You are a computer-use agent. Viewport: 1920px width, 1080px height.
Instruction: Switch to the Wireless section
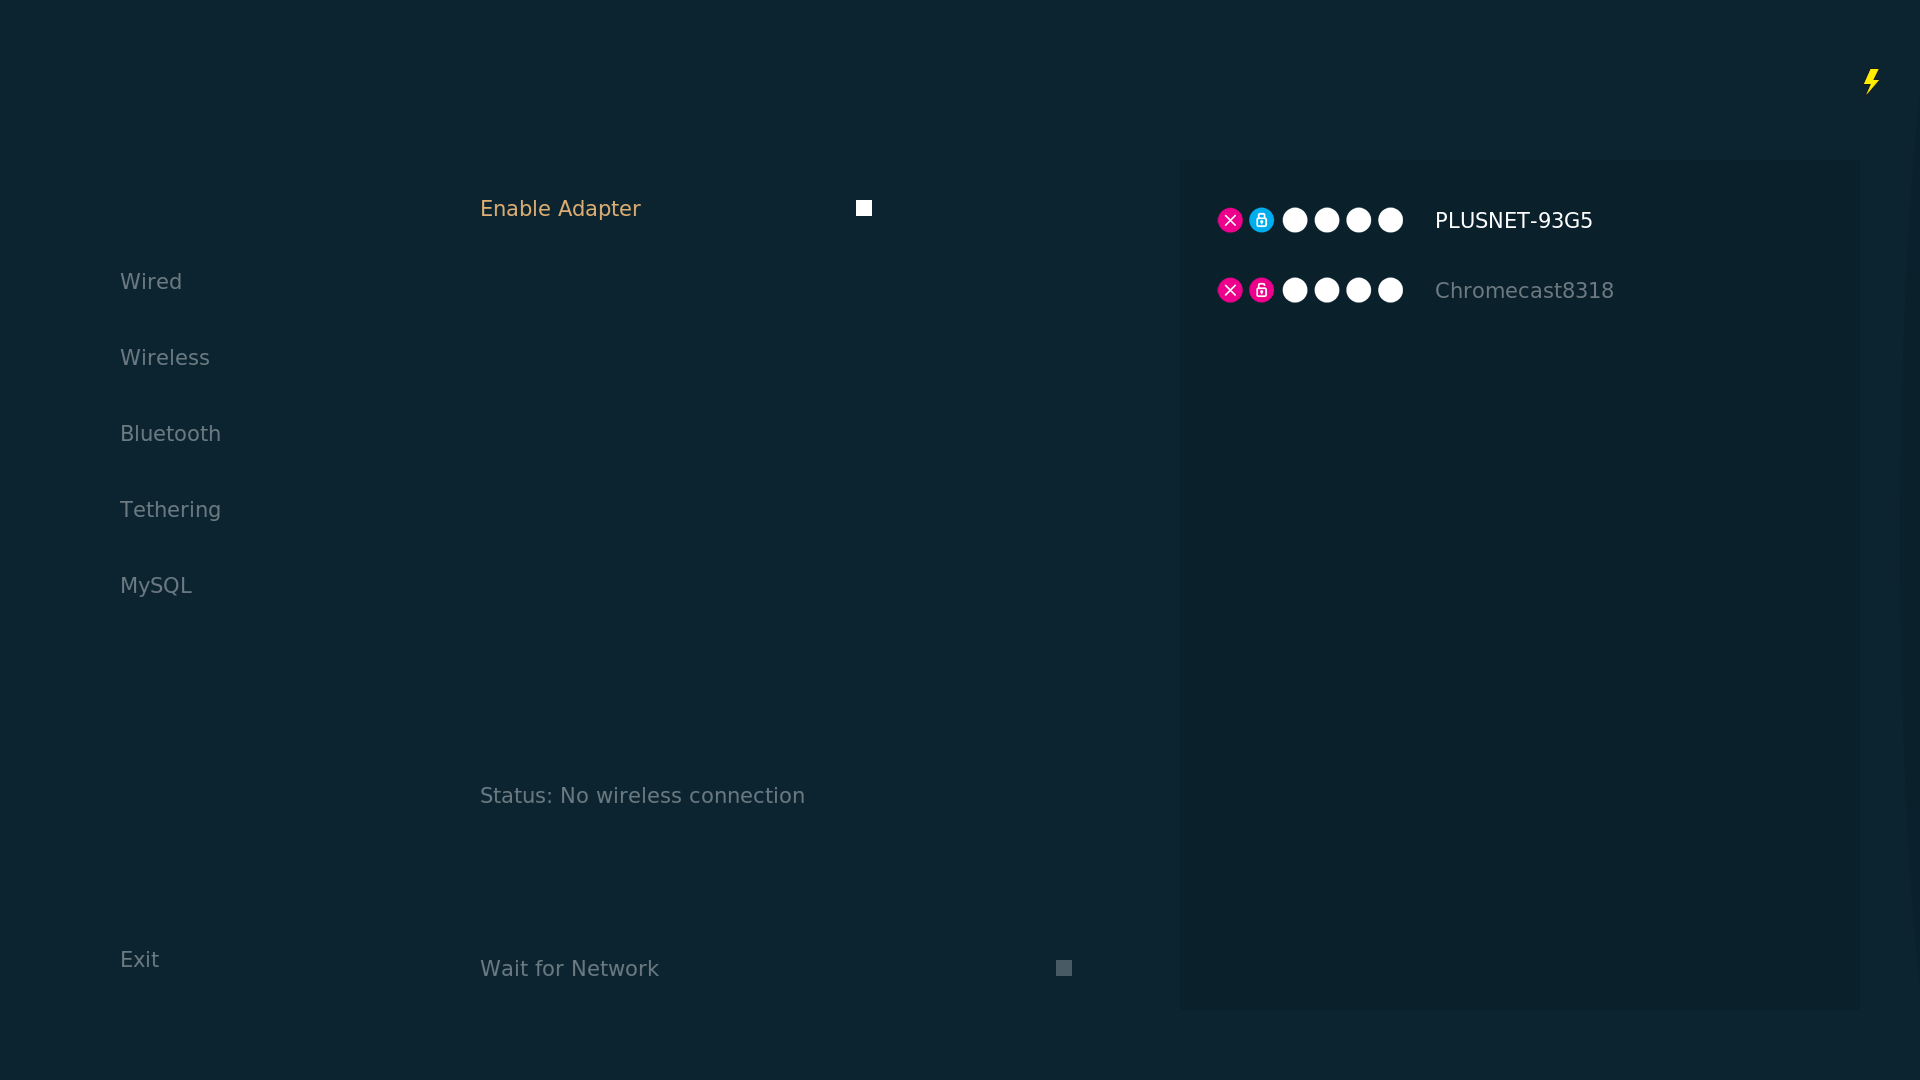coord(165,358)
